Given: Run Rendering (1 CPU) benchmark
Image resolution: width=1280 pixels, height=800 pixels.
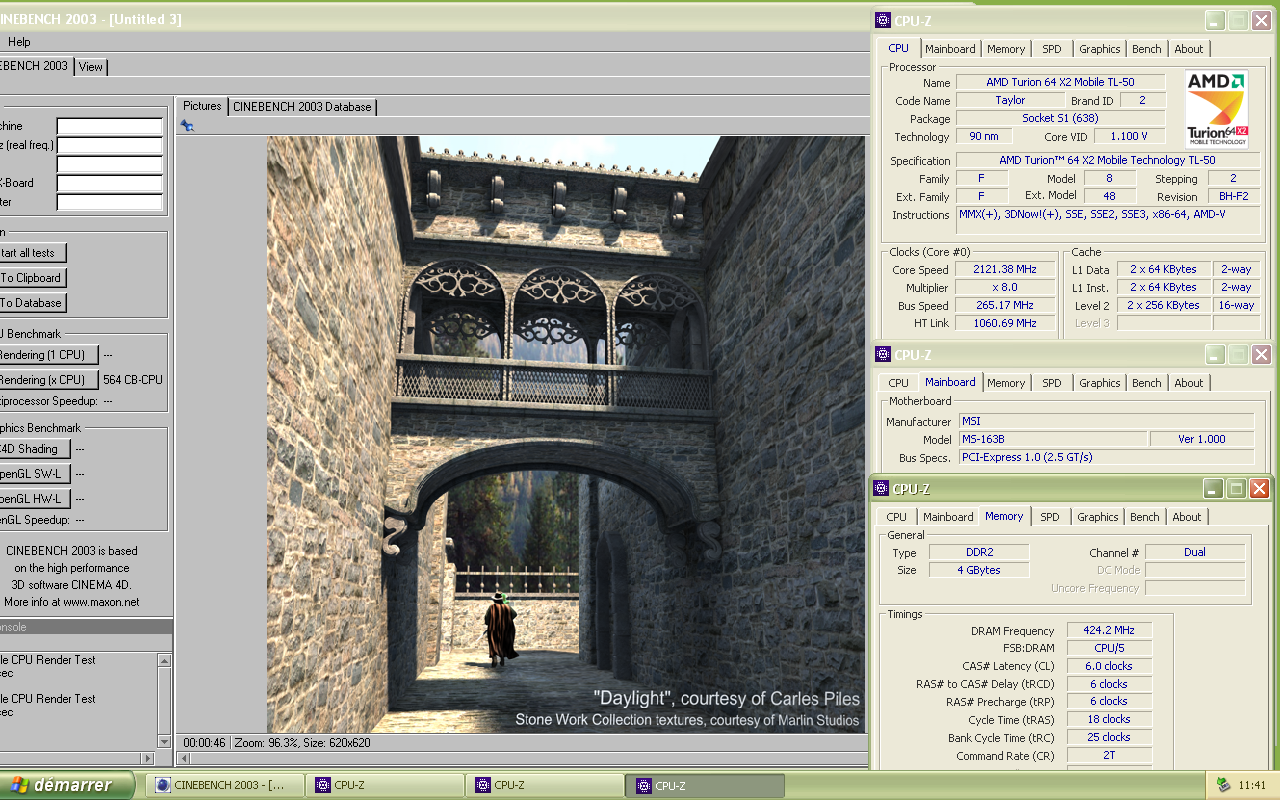Looking at the screenshot, I should click(47, 355).
